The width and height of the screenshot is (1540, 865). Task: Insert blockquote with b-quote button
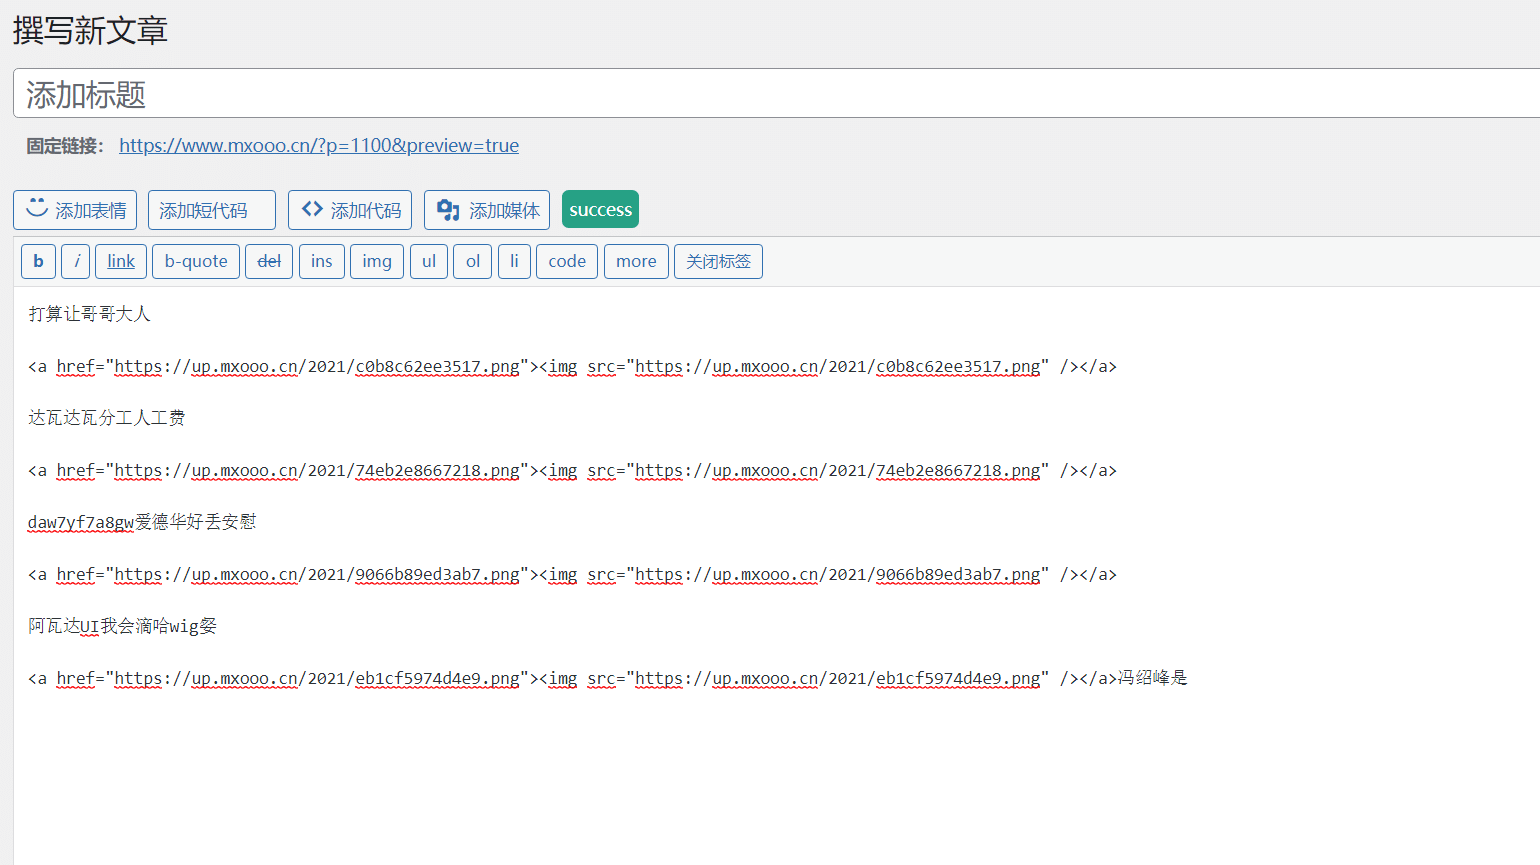coord(196,261)
